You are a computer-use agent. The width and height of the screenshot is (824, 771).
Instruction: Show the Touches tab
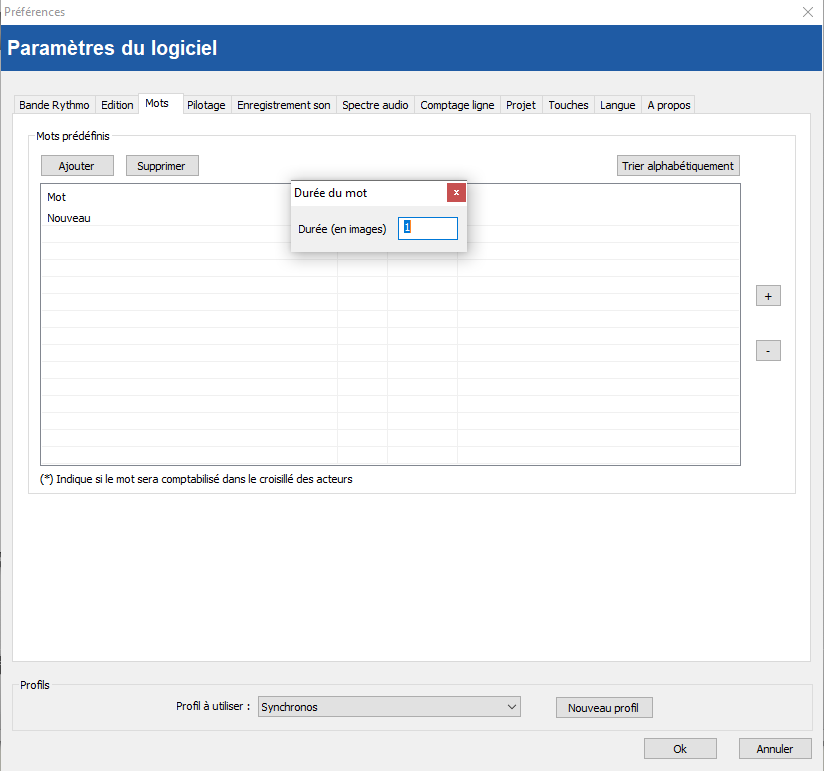(x=568, y=105)
